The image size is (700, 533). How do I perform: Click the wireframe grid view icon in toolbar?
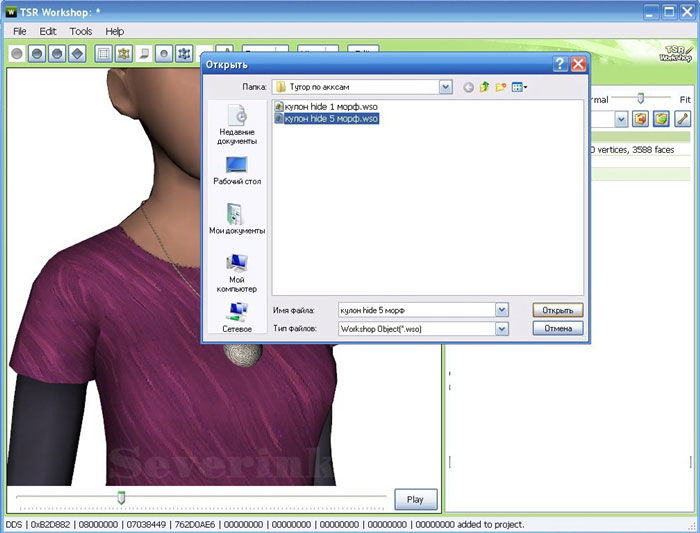104,54
